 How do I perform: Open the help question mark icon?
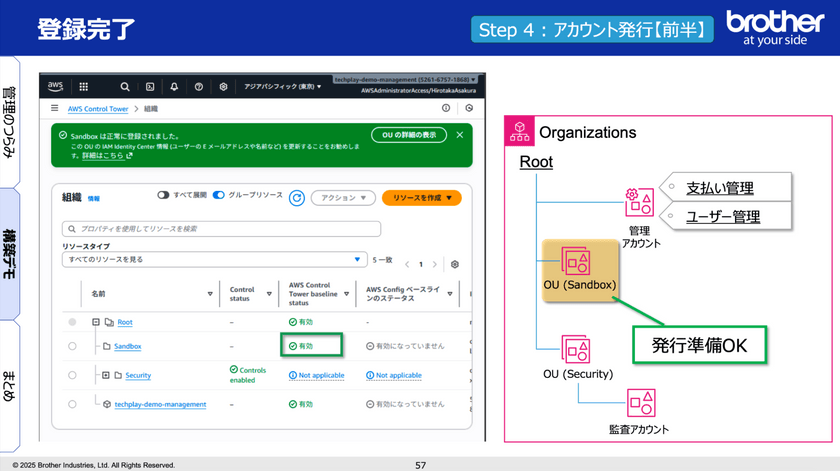[199, 87]
